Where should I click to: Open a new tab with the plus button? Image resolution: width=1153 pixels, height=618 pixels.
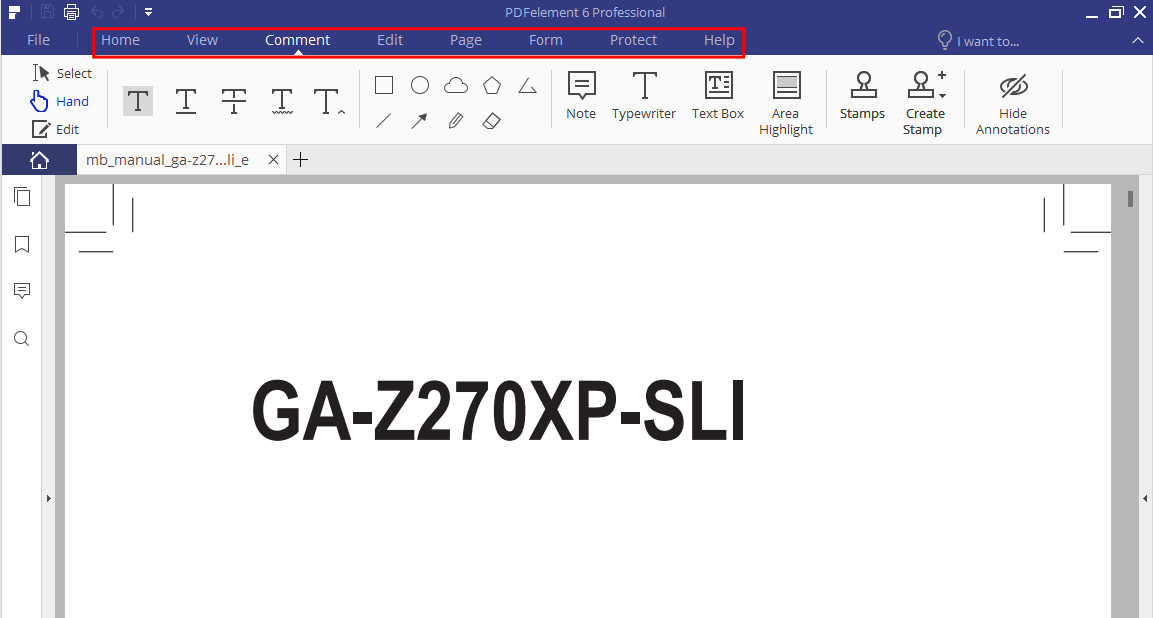[x=300, y=160]
